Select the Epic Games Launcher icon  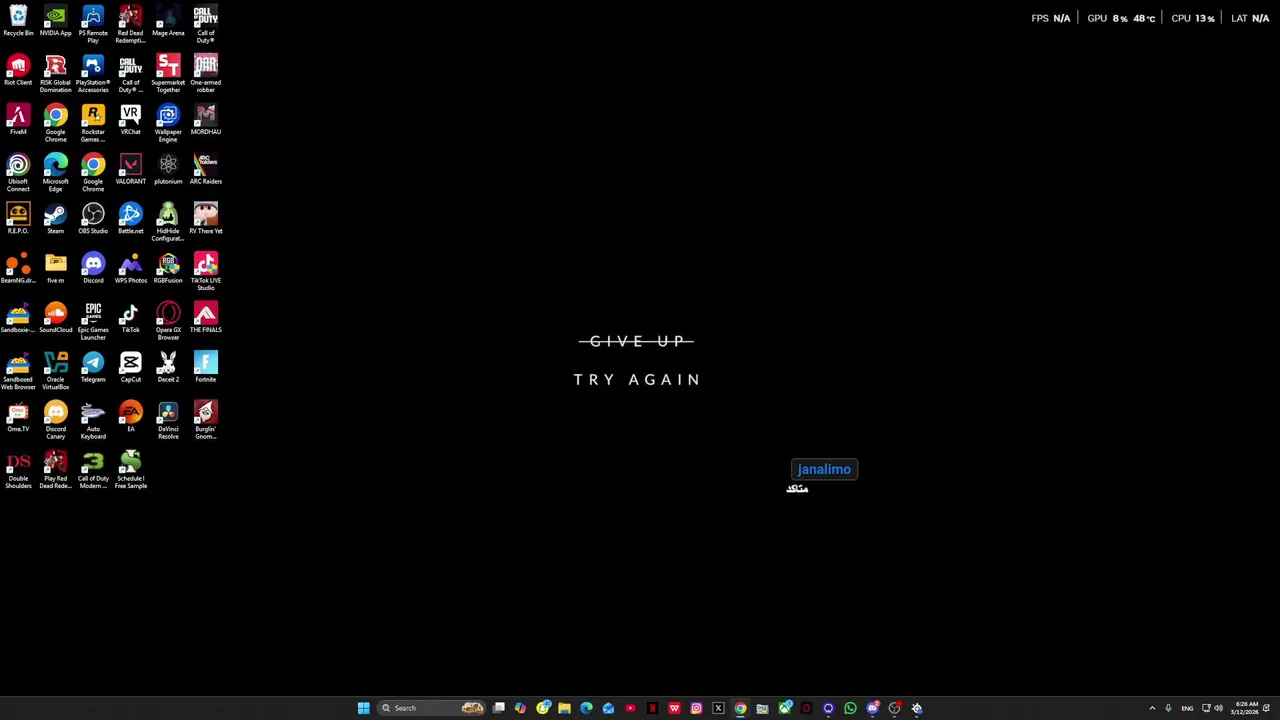(93, 322)
